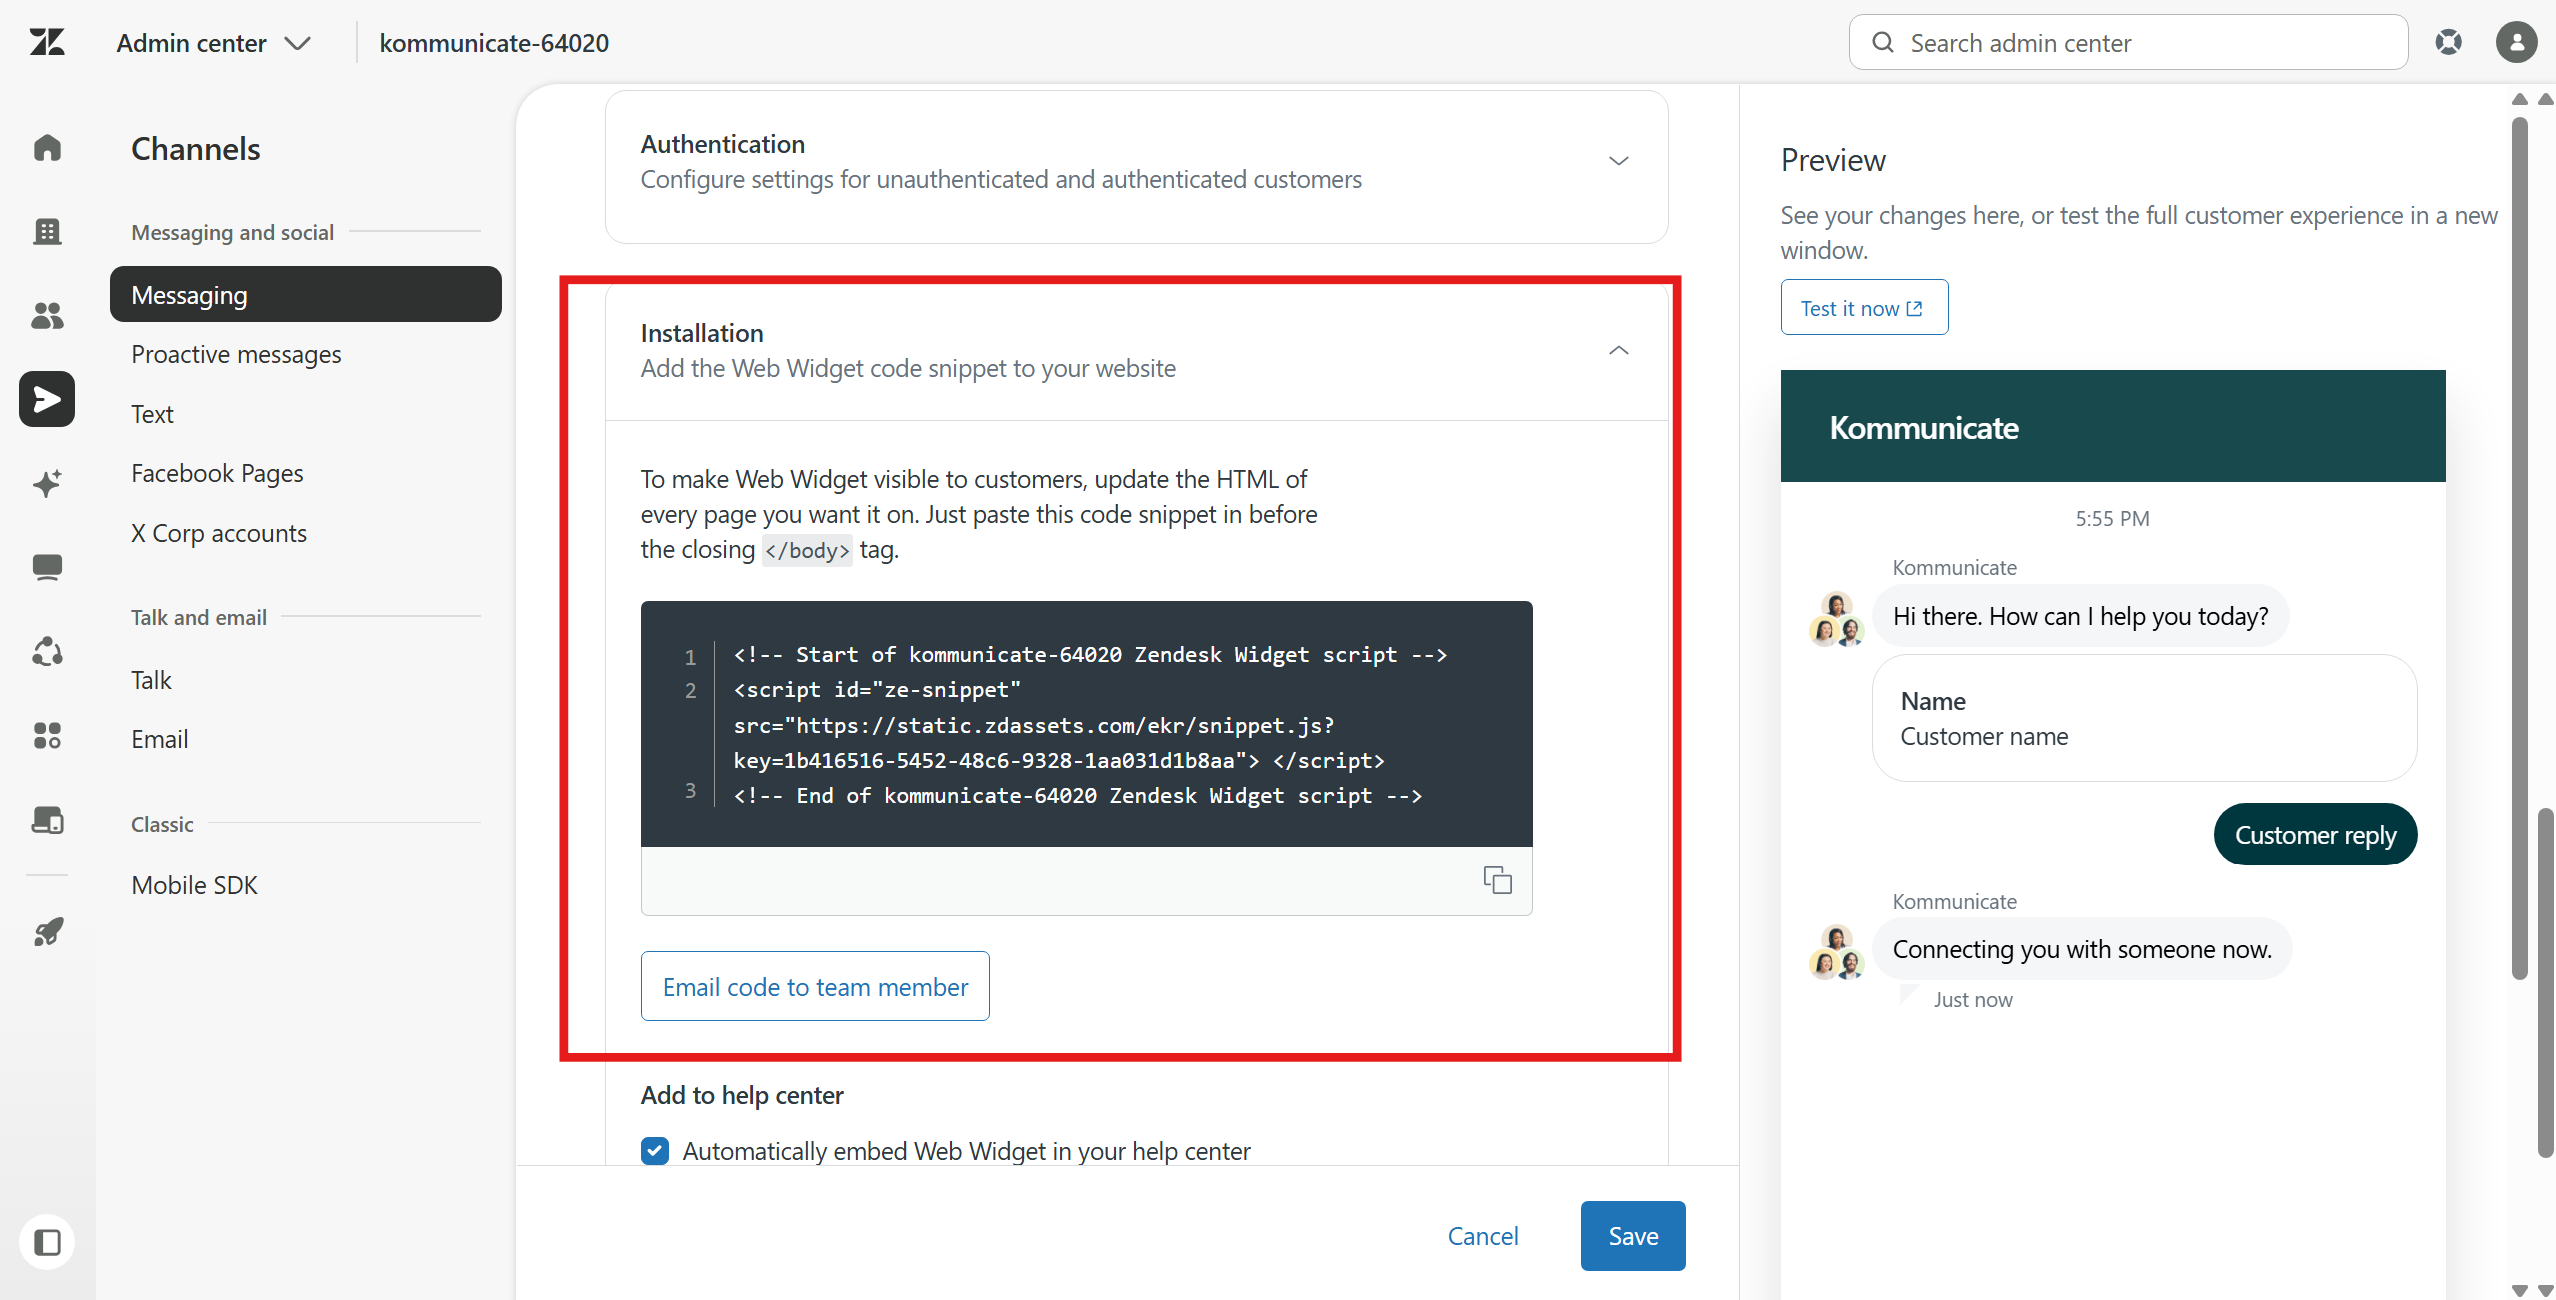Open the help lifebuoy icon

click(2448, 42)
